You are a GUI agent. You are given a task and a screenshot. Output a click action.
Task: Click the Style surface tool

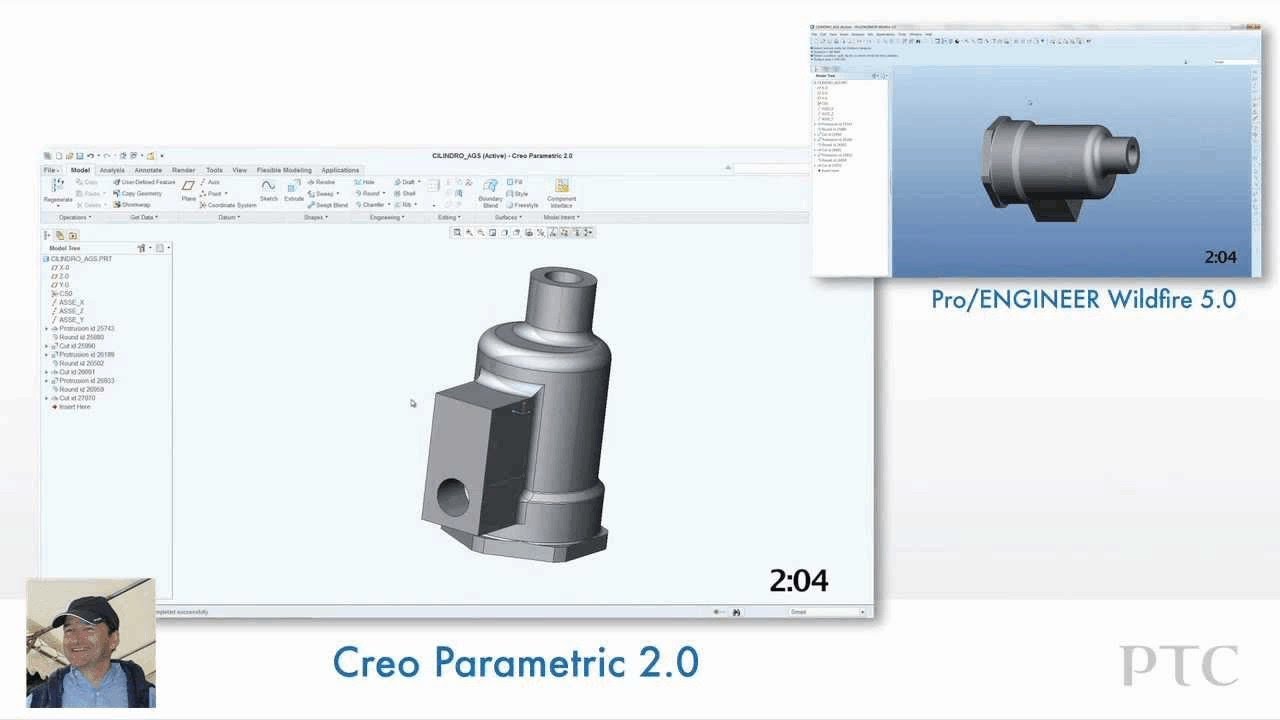517,194
